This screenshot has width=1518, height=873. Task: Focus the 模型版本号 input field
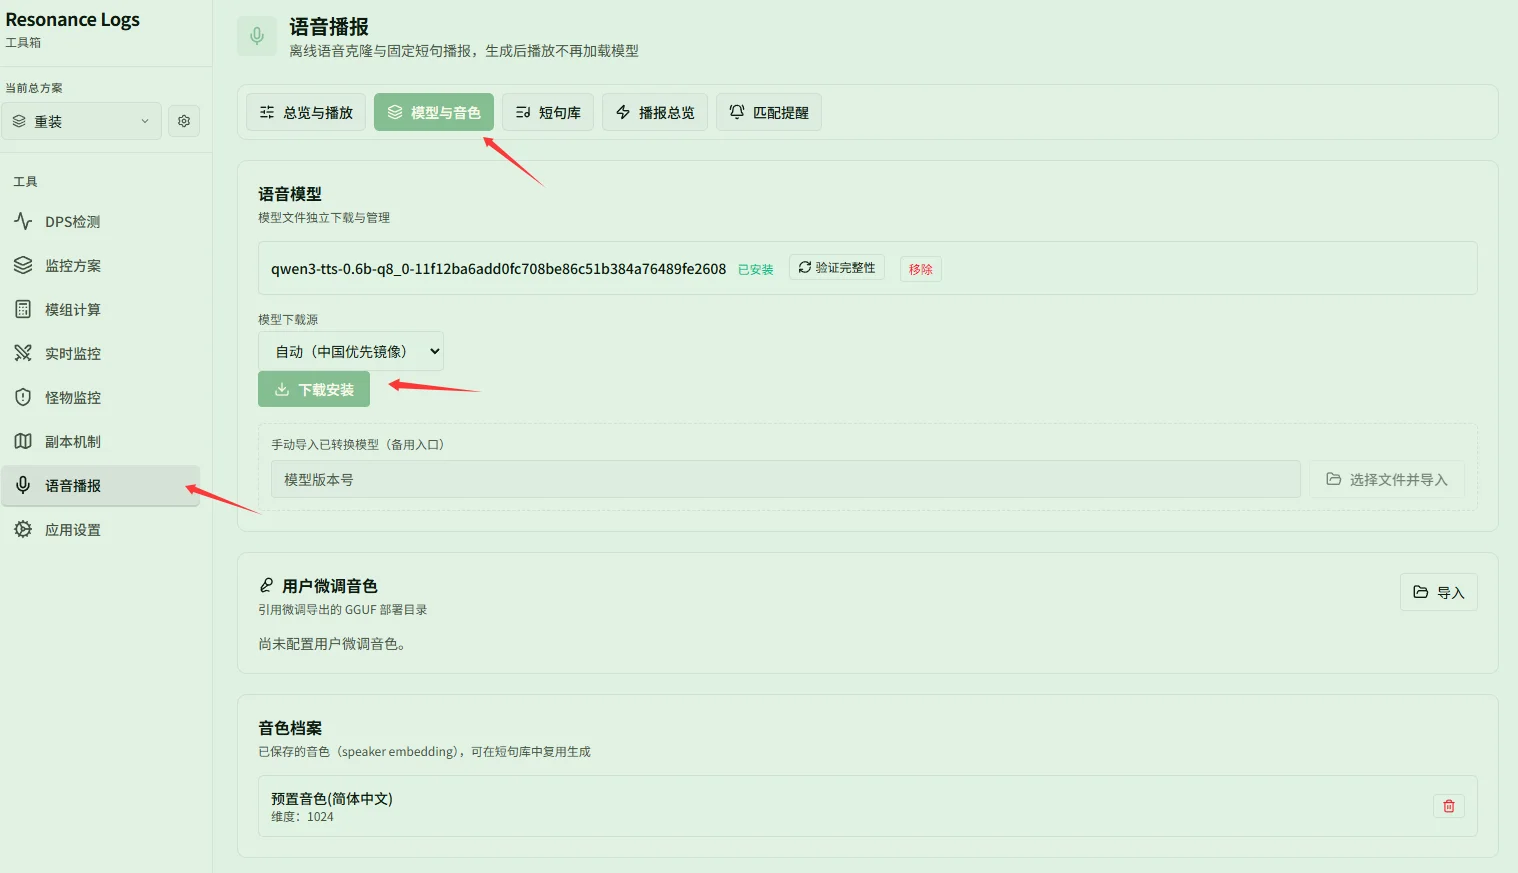[x=786, y=479]
